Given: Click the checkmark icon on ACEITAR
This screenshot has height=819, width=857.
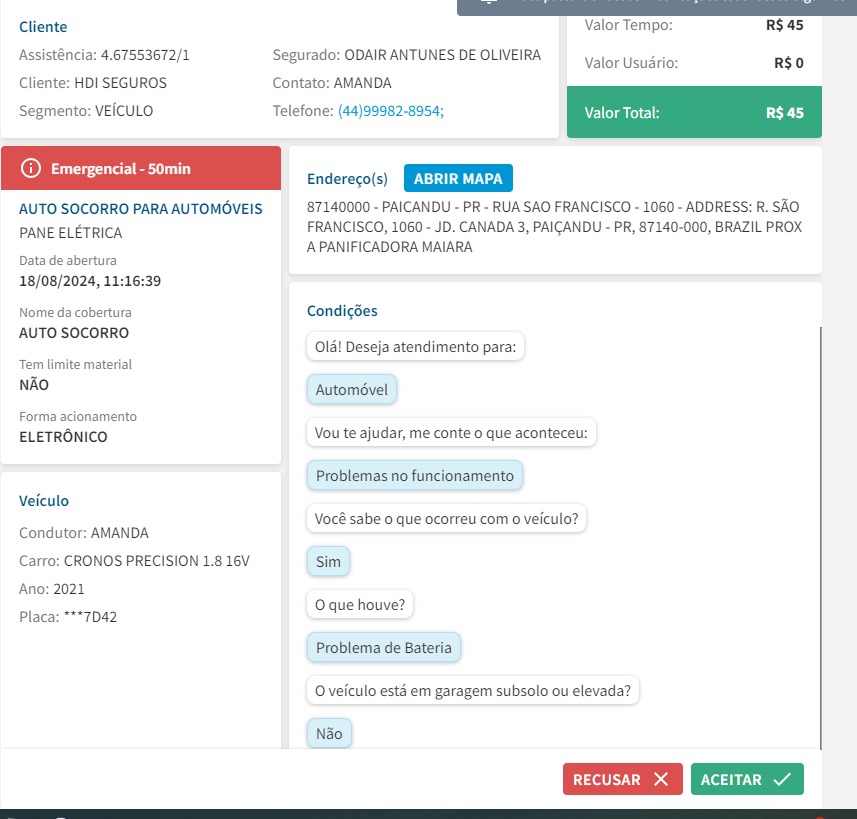Looking at the screenshot, I should point(782,780).
